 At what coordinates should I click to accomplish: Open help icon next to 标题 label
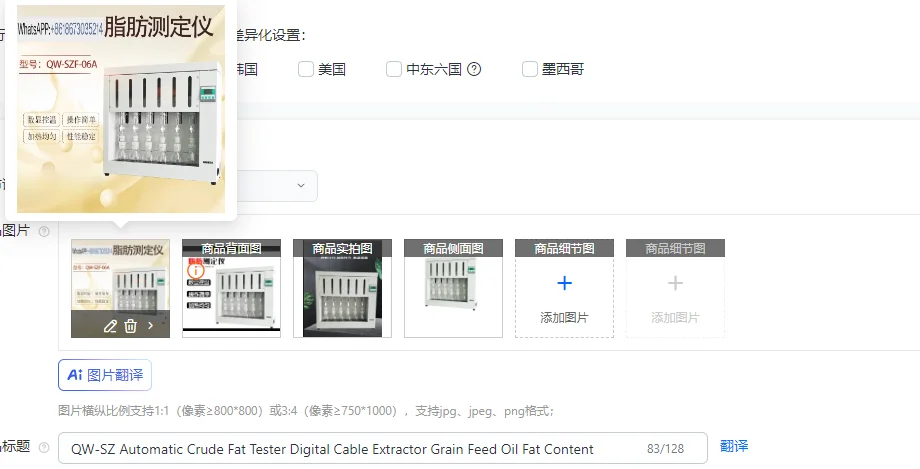43,447
